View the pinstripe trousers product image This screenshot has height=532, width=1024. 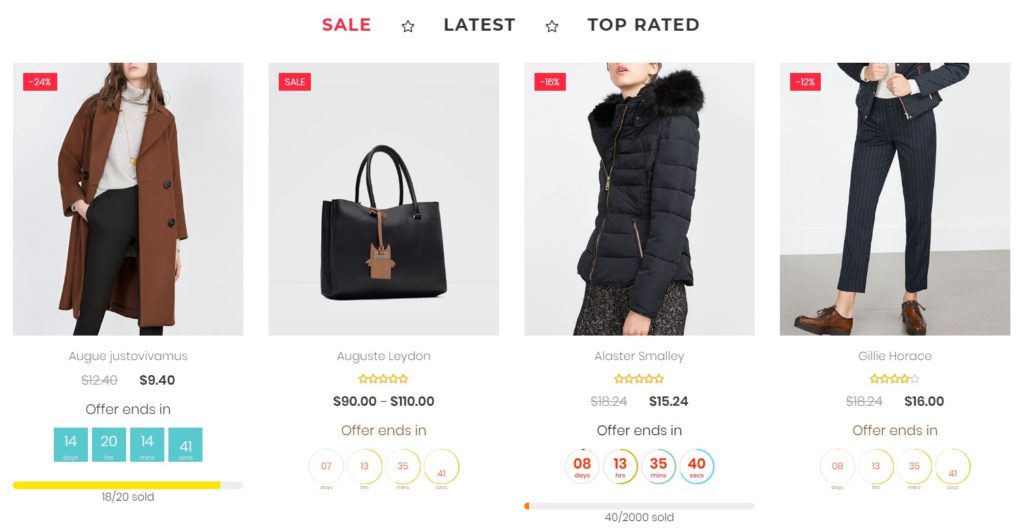pos(895,199)
